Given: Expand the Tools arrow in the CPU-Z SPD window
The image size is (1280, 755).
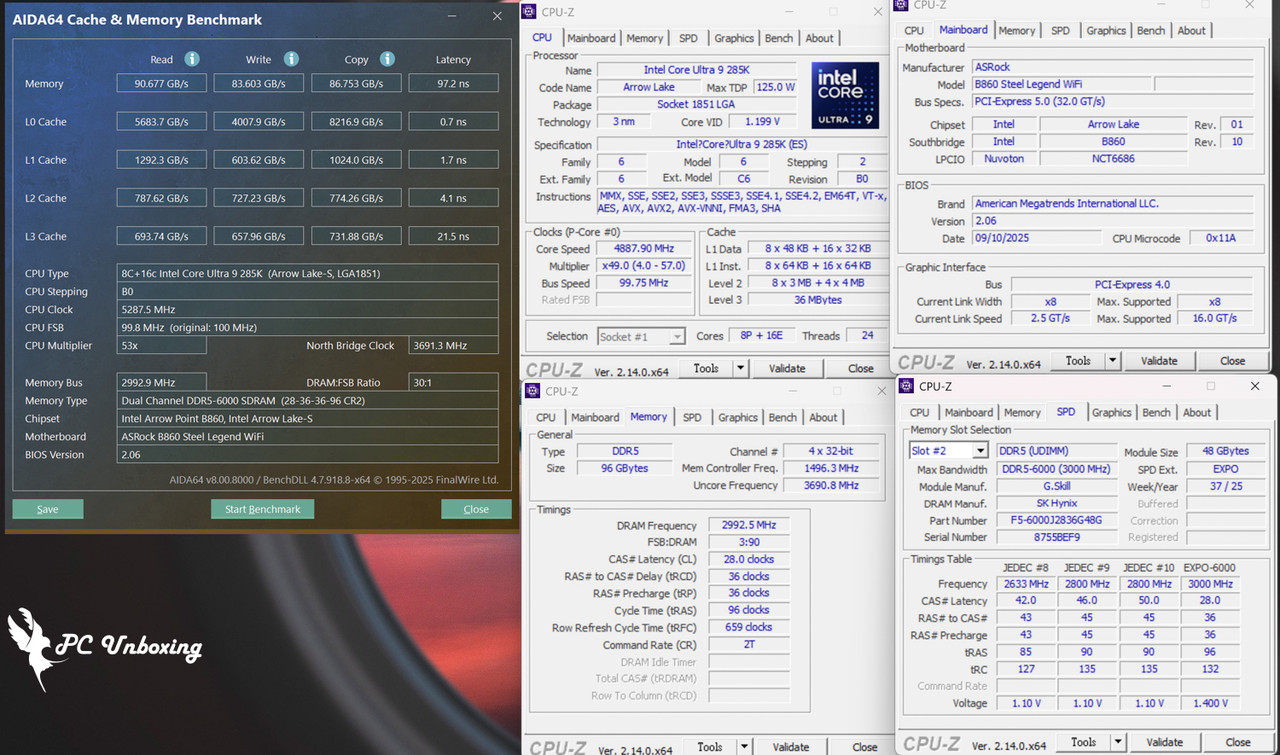Looking at the screenshot, I should (x=1119, y=742).
